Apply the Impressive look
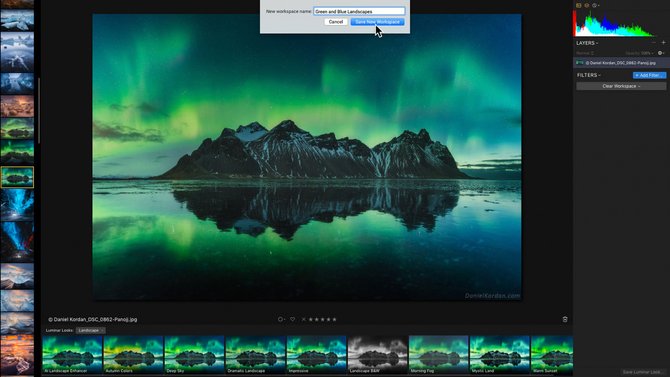This screenshot has width=670, height=377. (x=317, y=355)
